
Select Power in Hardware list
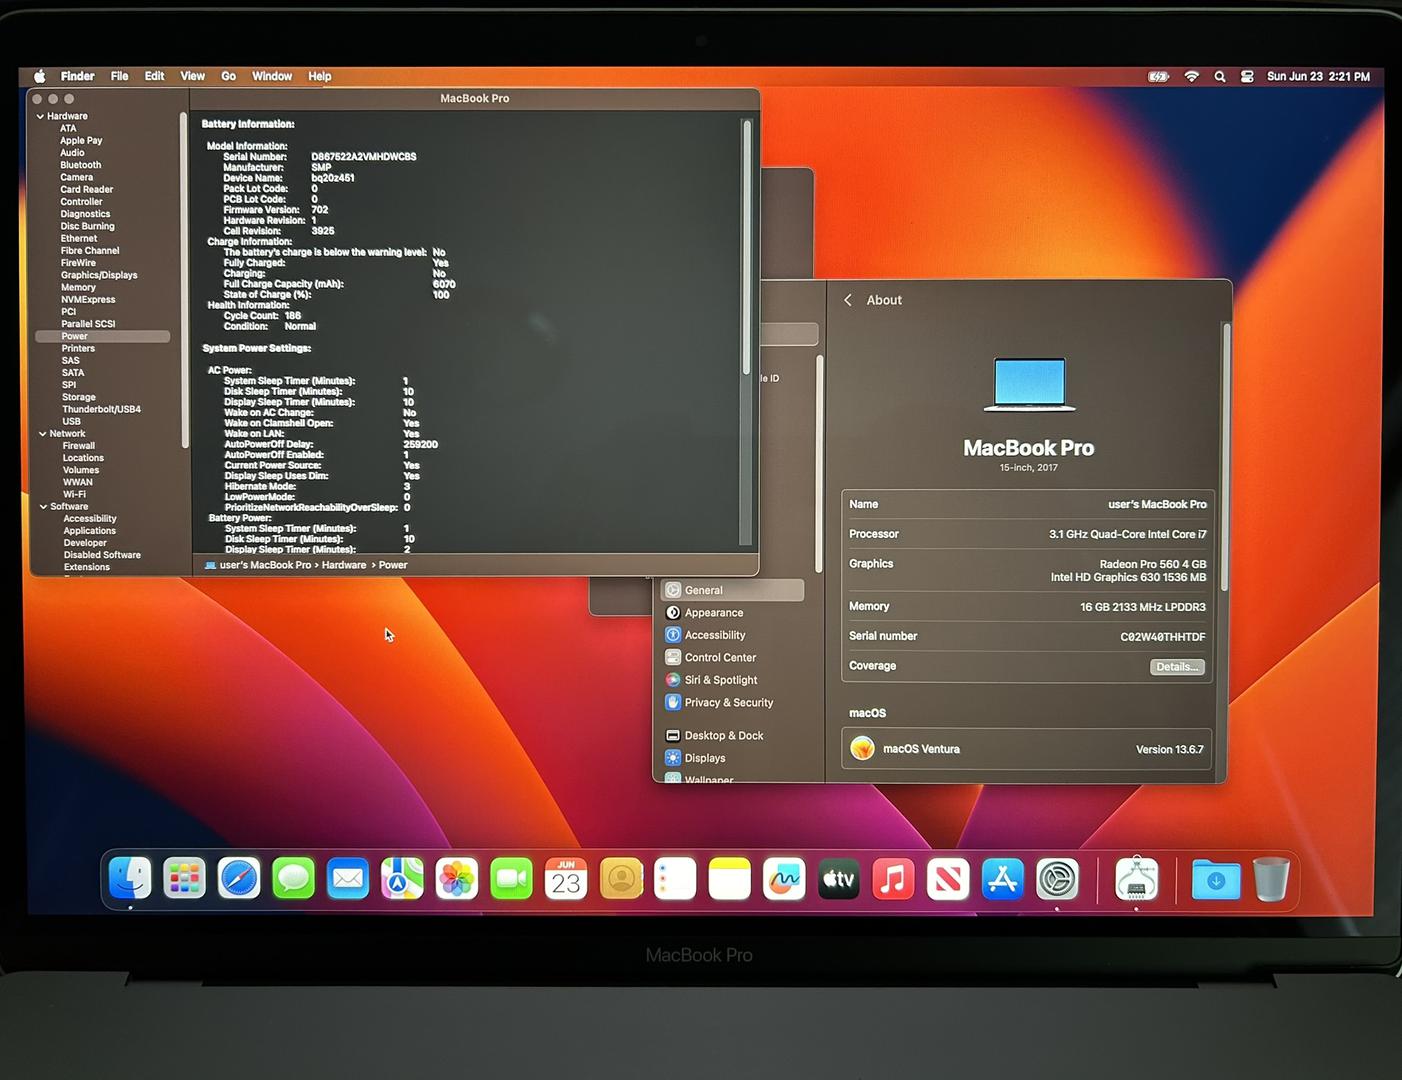(x=102, y=336)
